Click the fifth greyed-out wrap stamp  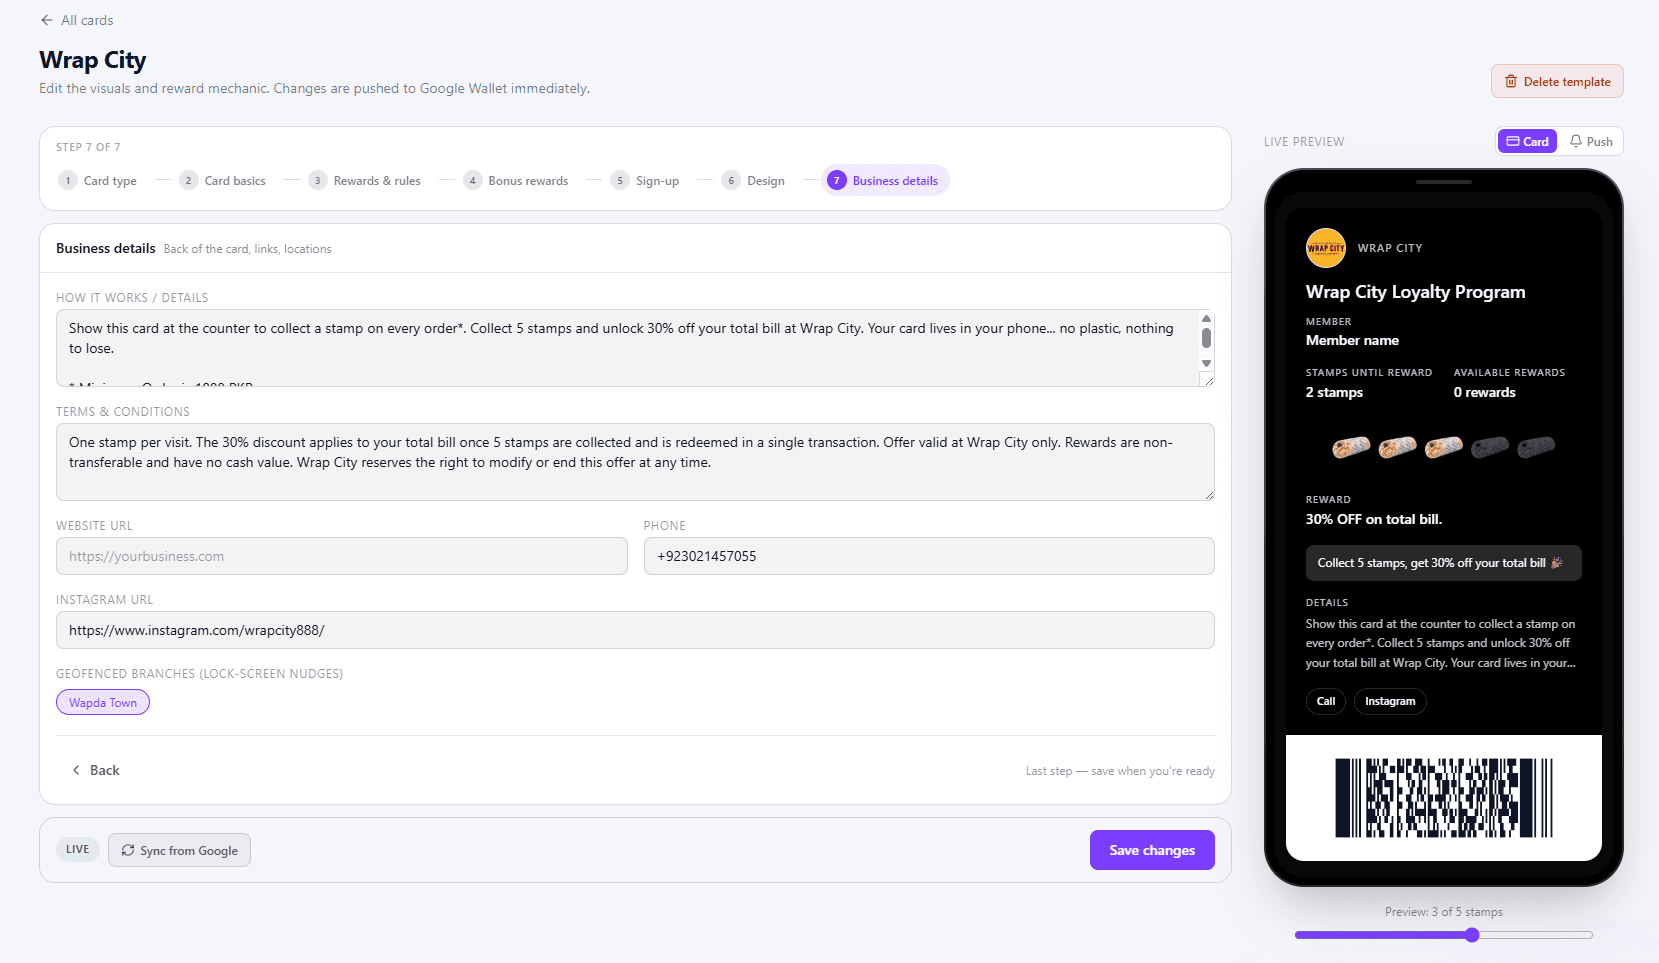coord(1536,447)
